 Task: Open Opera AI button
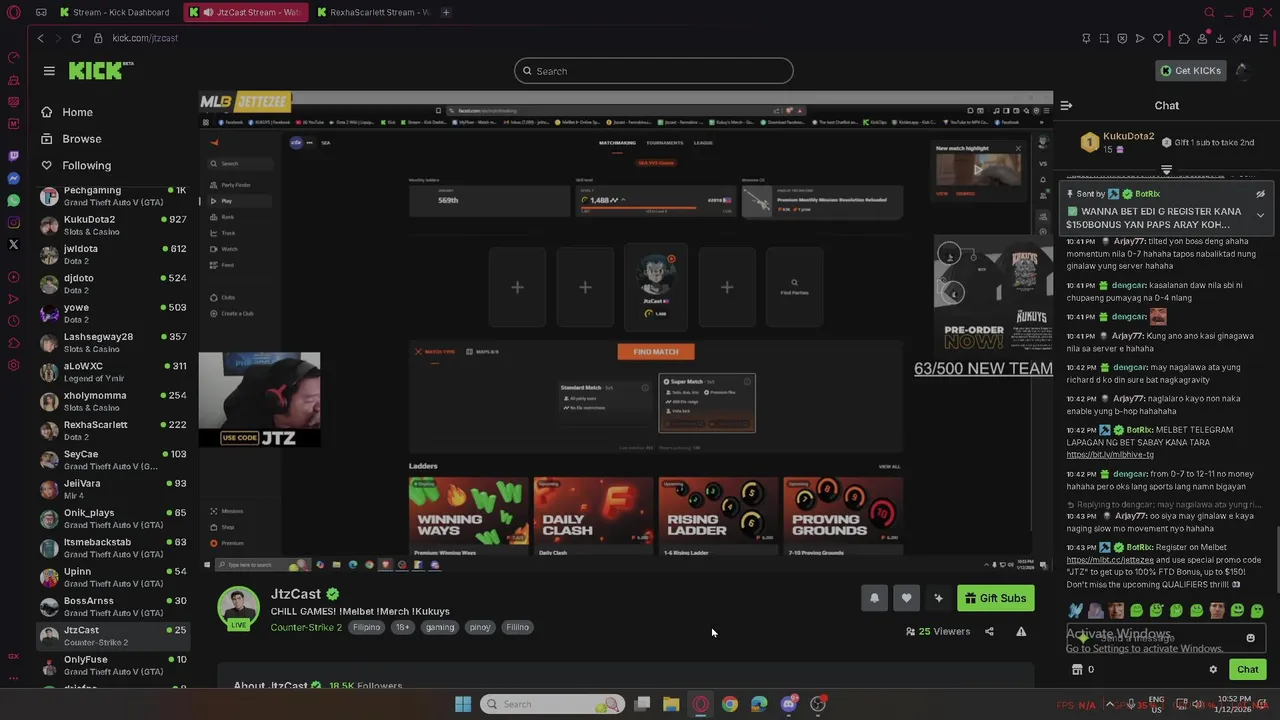pos(1243,38)
